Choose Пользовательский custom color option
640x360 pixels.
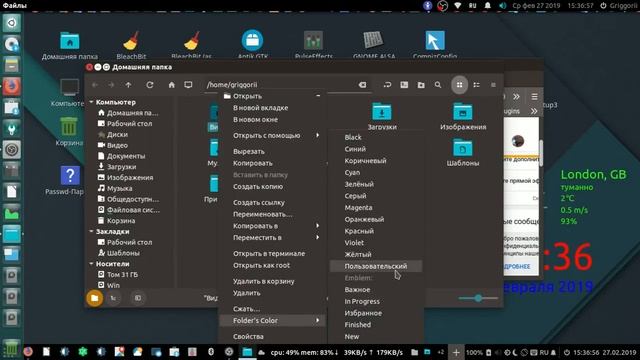[x=376, y=266]
